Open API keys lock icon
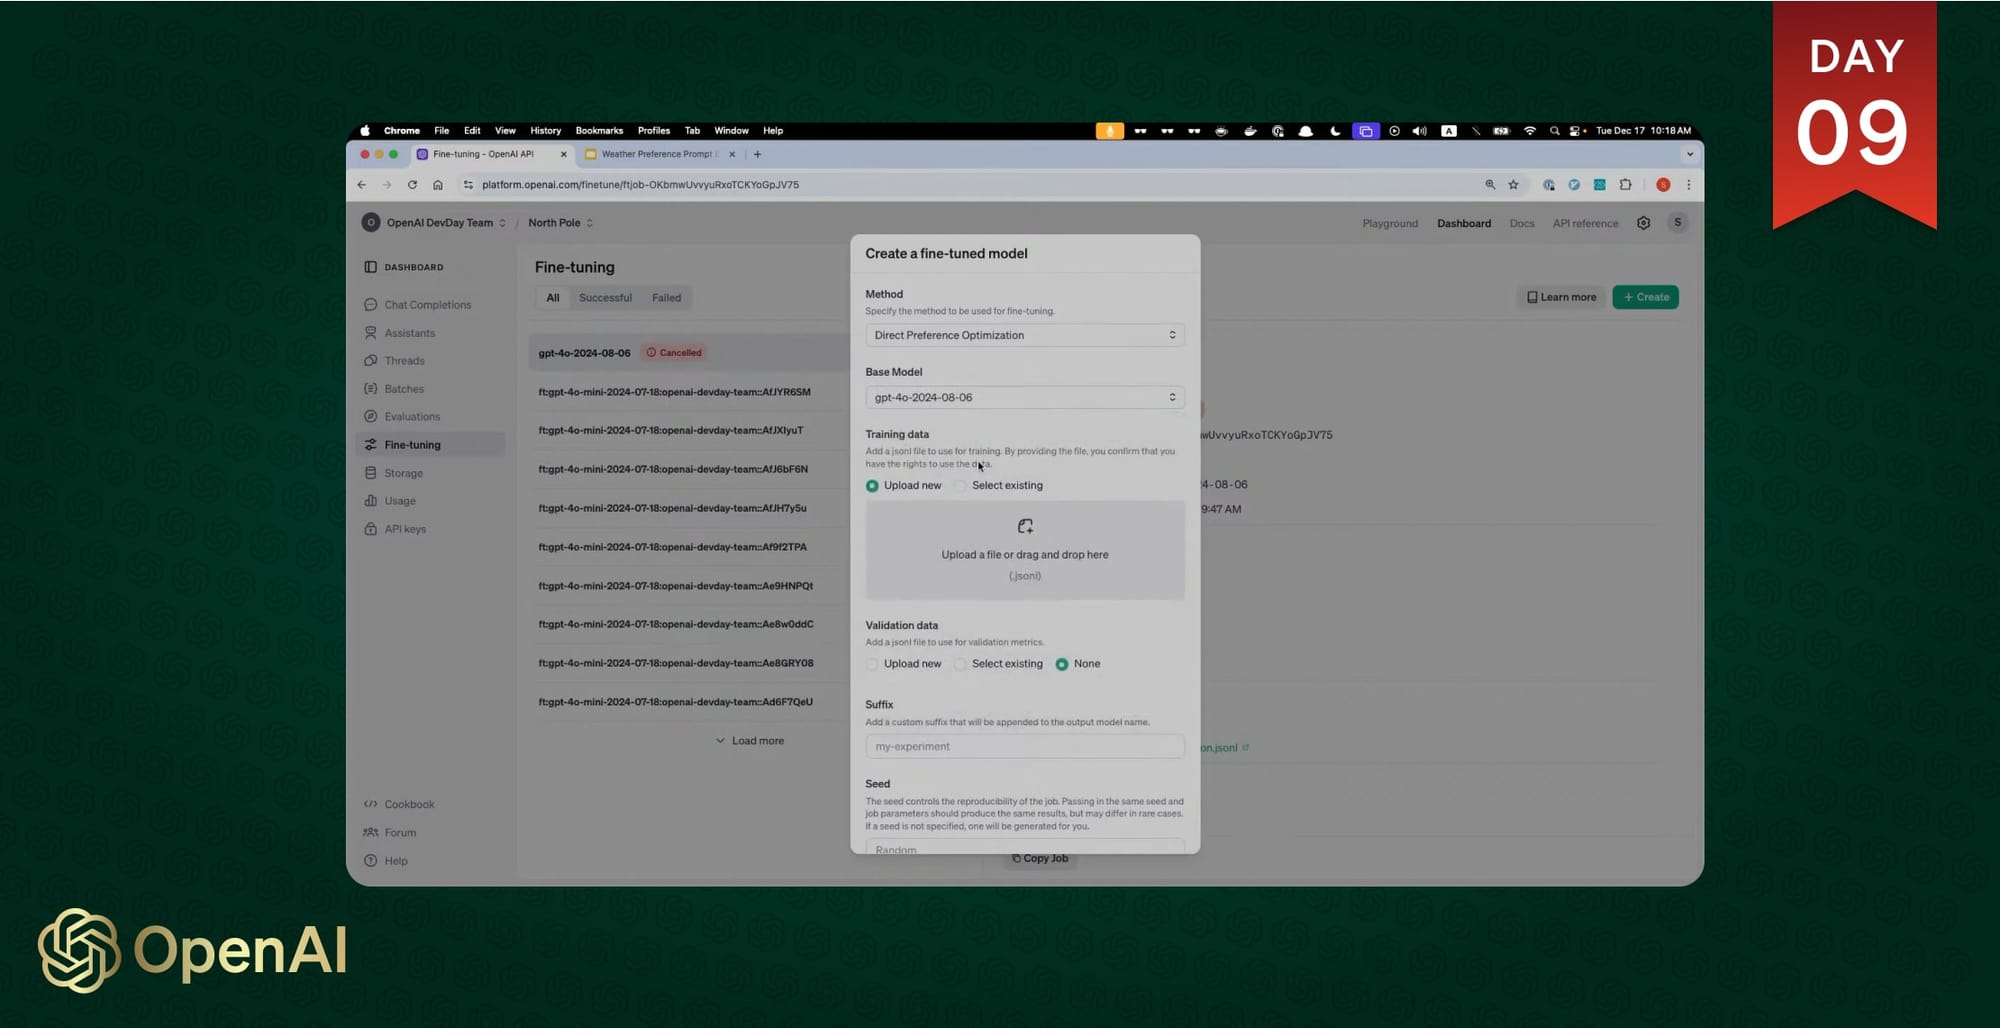 [371, 529]
